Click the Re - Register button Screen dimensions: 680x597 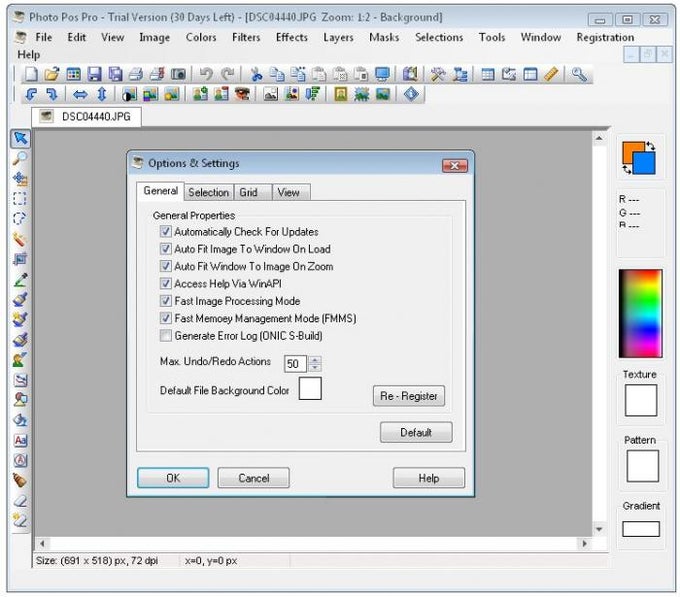point(409,396)
